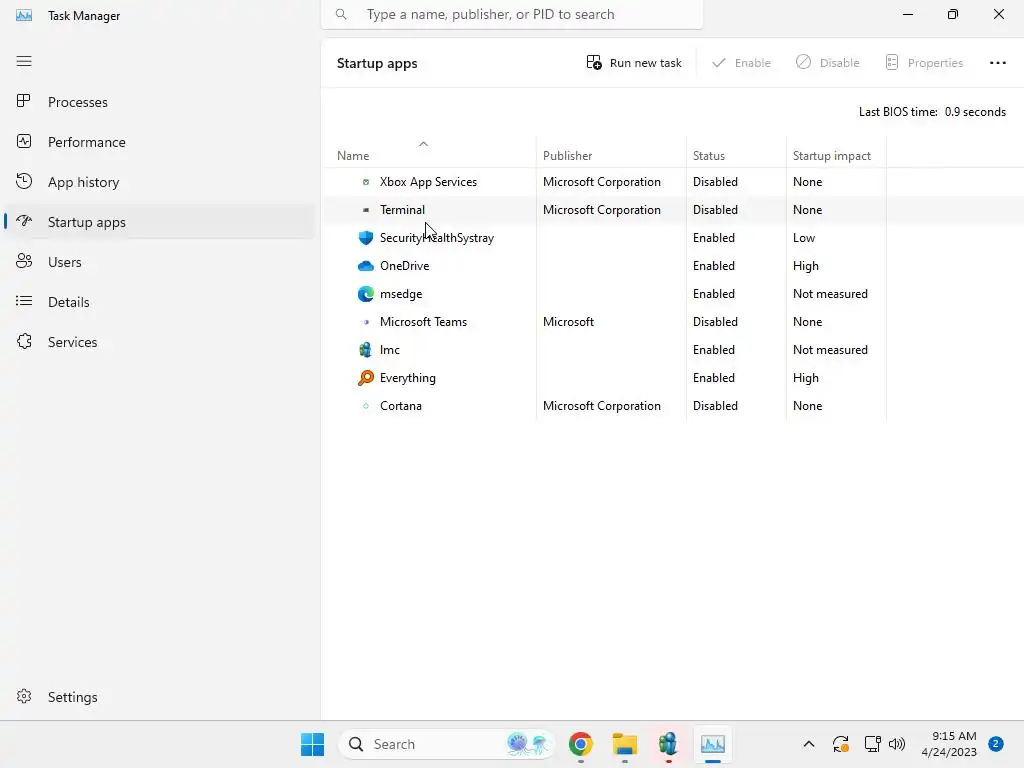Click the lmc app icon in list
The height and width of the screenshot is (768, 1024).
click(366, 349)
